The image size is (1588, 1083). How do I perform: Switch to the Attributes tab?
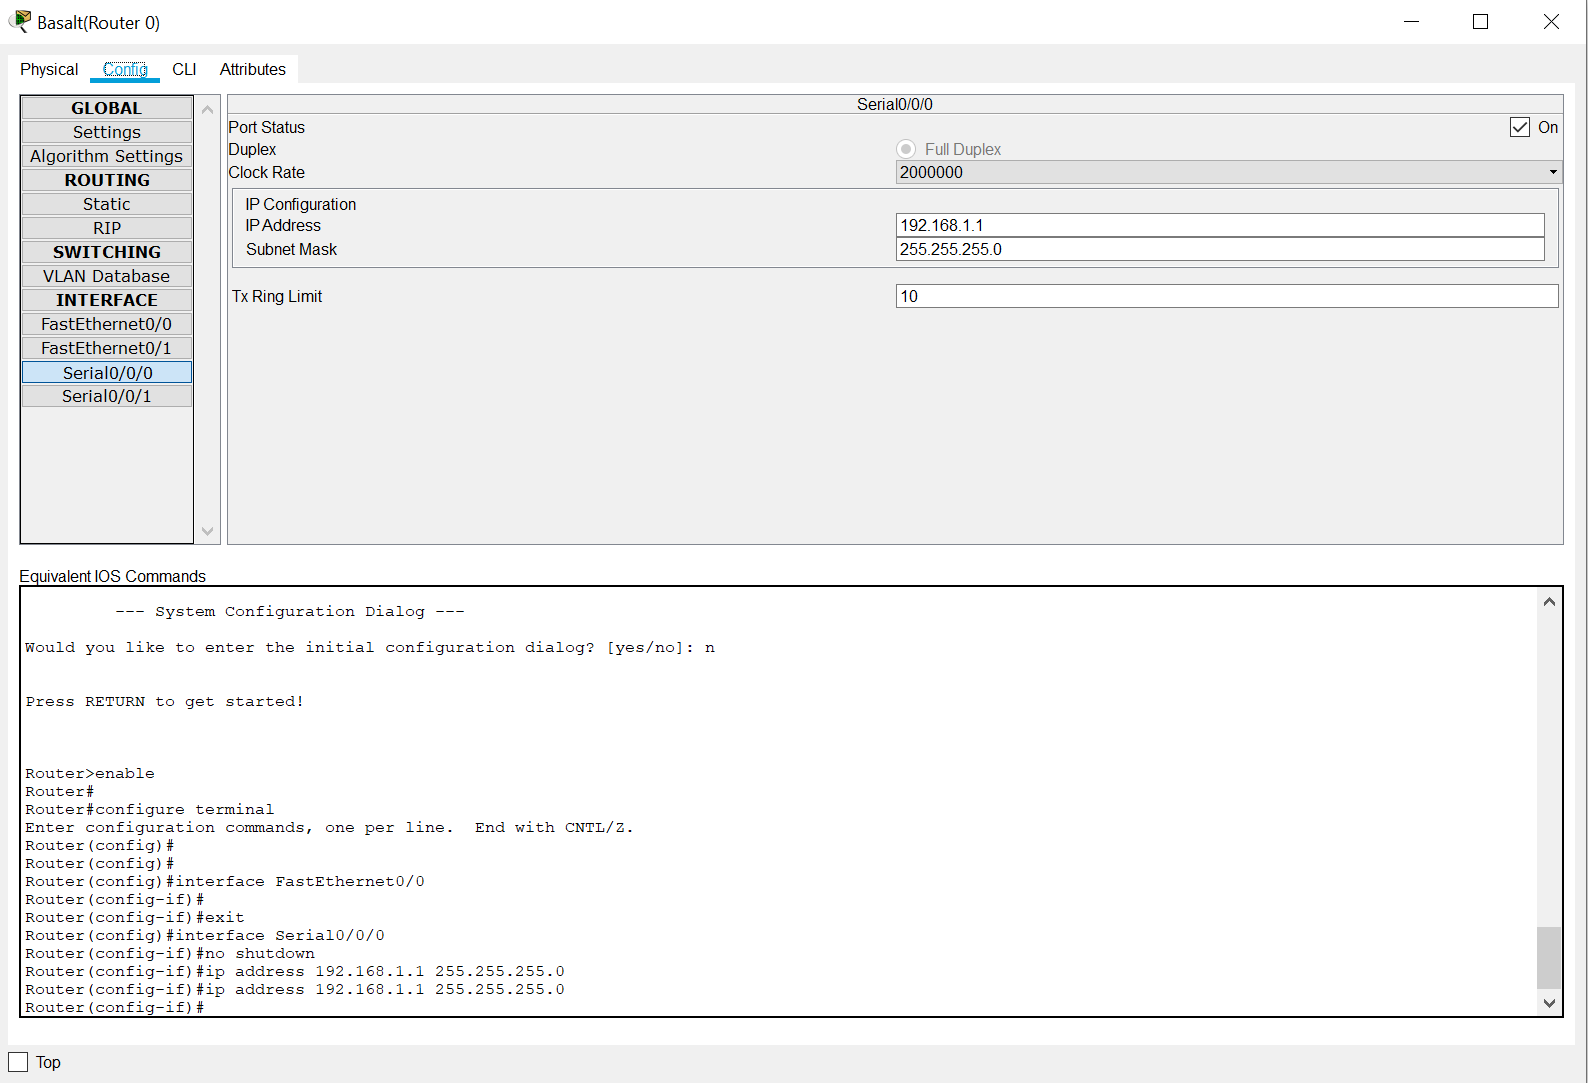coord(252,69)
